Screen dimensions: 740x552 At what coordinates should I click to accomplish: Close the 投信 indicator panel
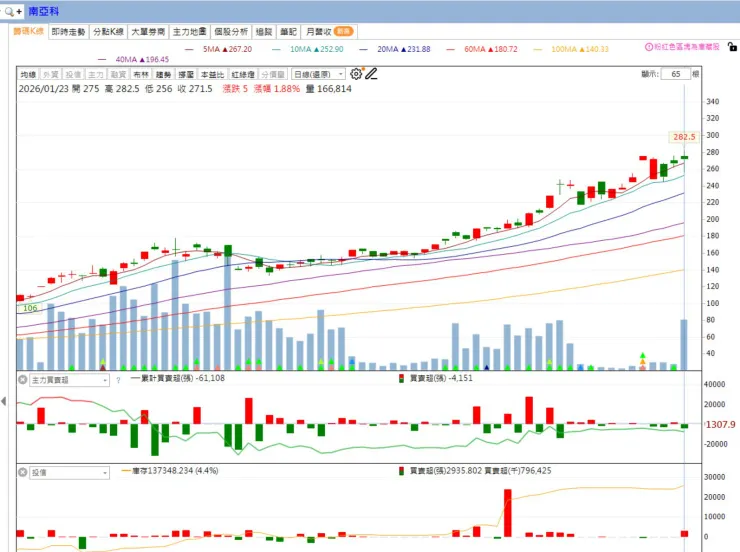(22, 472)
